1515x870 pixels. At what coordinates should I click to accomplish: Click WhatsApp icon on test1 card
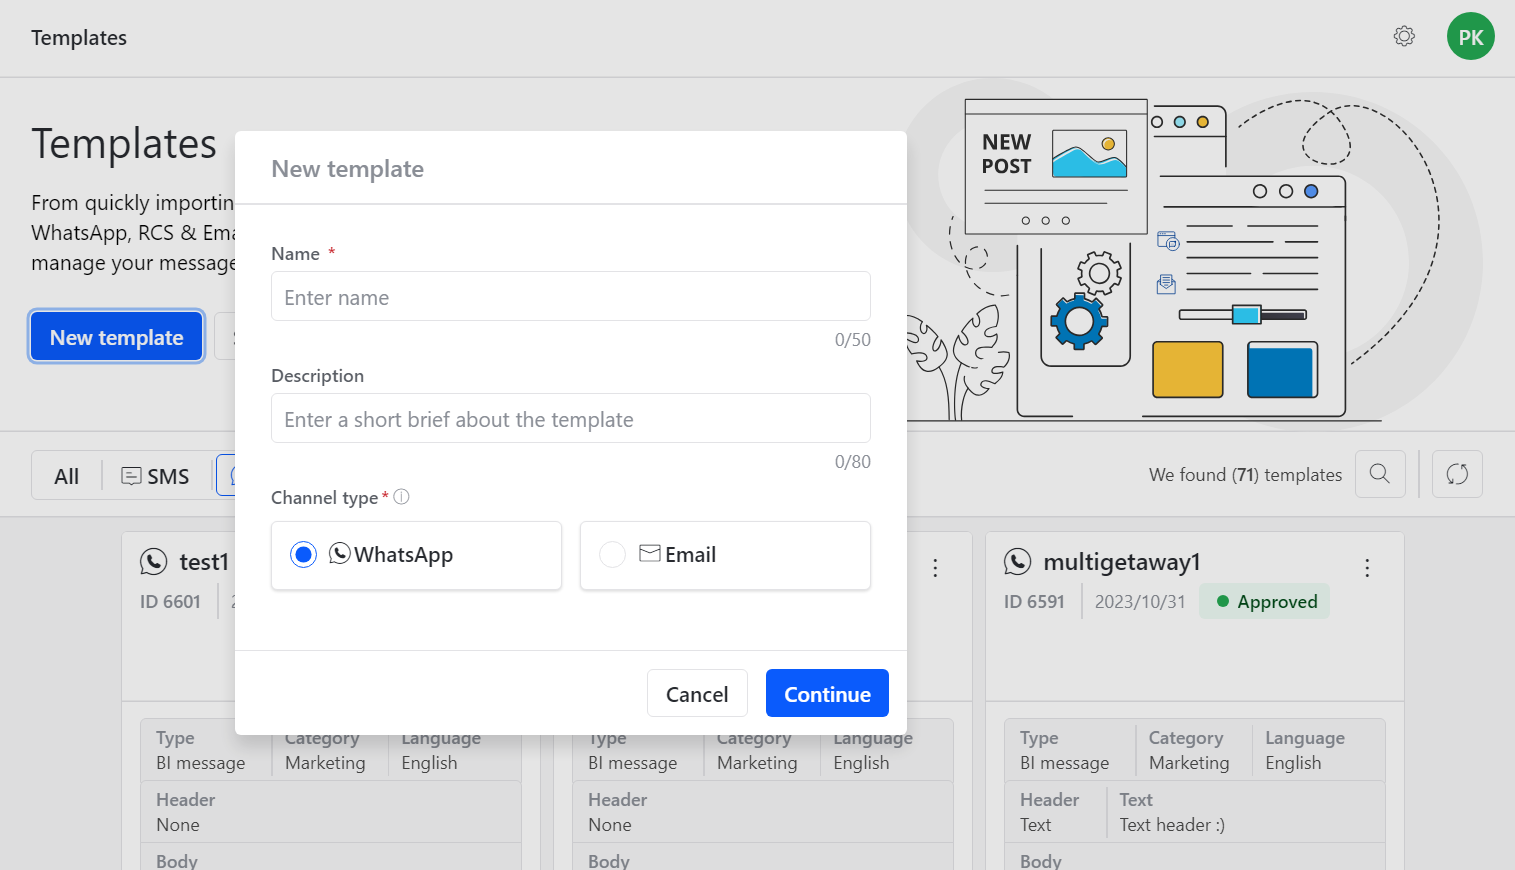pyautogui.click(x=153, y=562)
